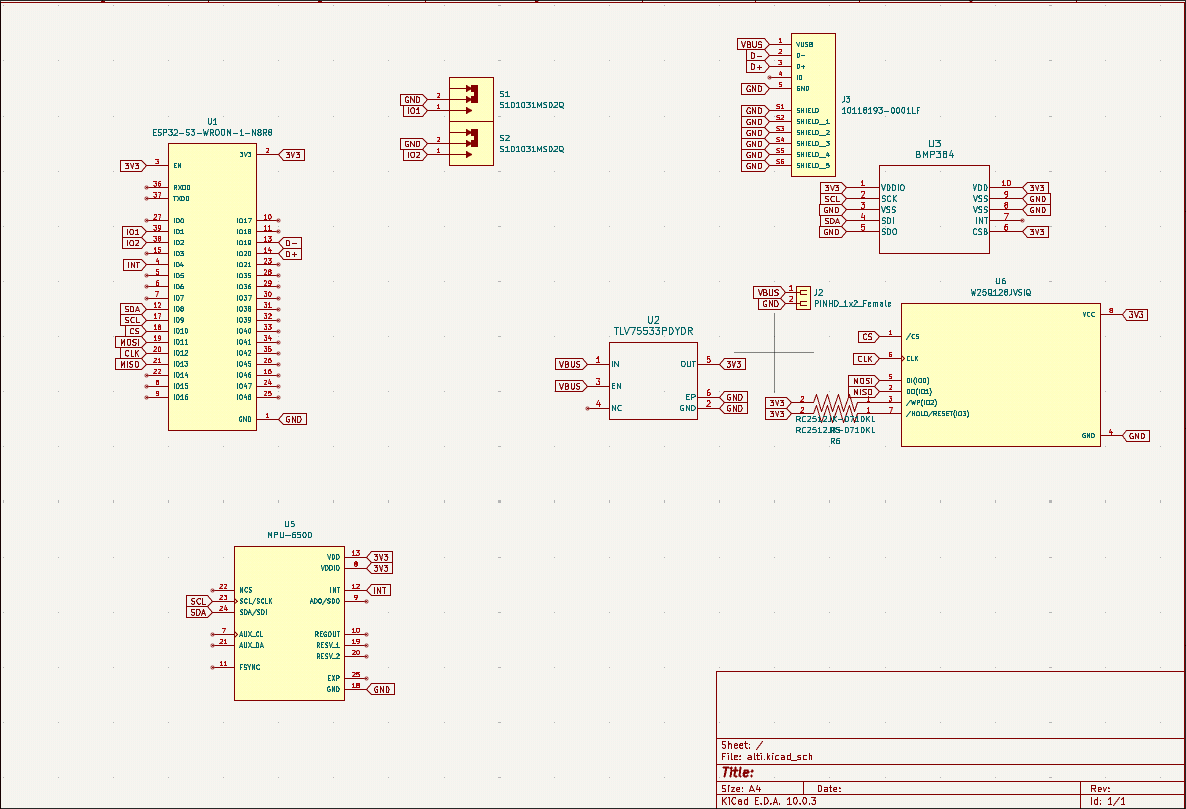Click the GND label on U5 pin 18

pyautogui.click(x=382, y=690)
